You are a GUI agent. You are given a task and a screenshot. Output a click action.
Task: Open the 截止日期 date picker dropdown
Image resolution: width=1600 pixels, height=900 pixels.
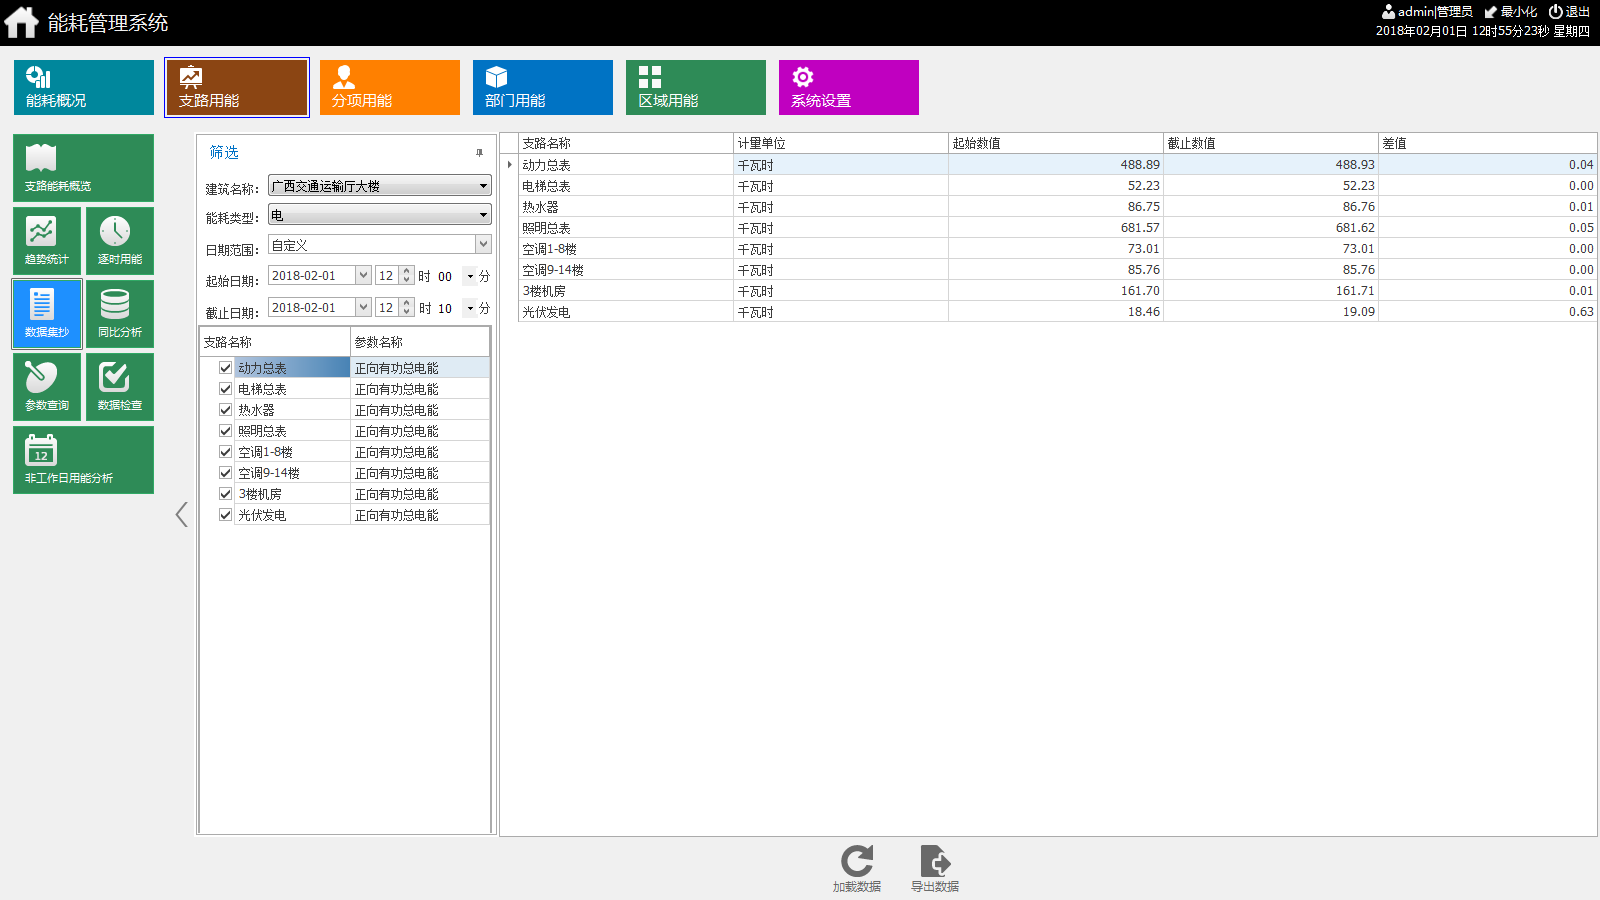tap(363, 307)
